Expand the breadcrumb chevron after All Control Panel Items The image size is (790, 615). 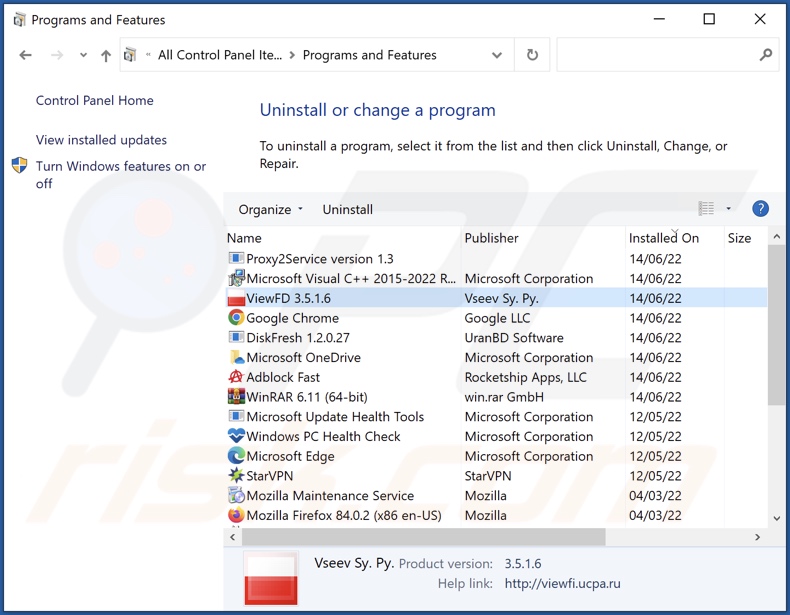[x=292, y=55]
